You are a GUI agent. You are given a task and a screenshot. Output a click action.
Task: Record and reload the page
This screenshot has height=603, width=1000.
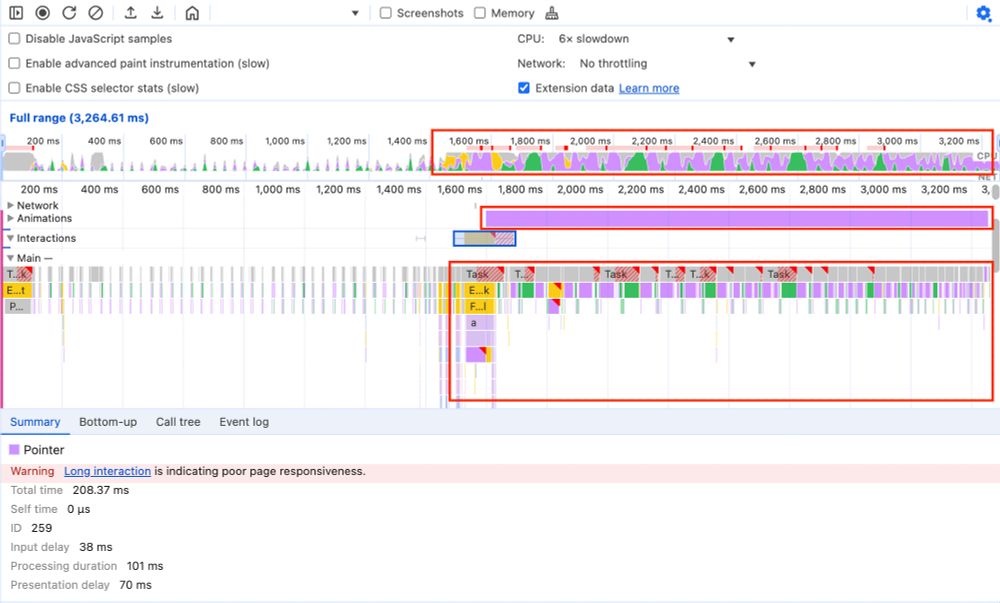(x=68, y=13)
